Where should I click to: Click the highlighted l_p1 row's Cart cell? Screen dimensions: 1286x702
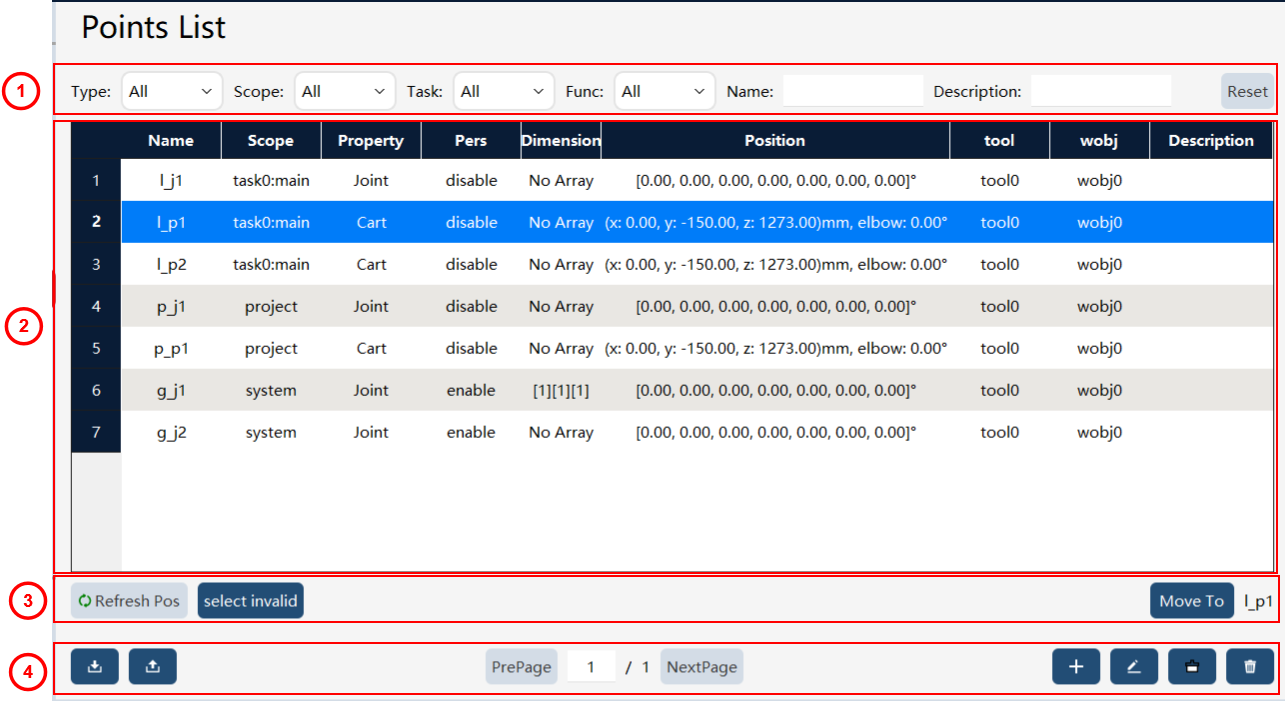coord(371,223)
